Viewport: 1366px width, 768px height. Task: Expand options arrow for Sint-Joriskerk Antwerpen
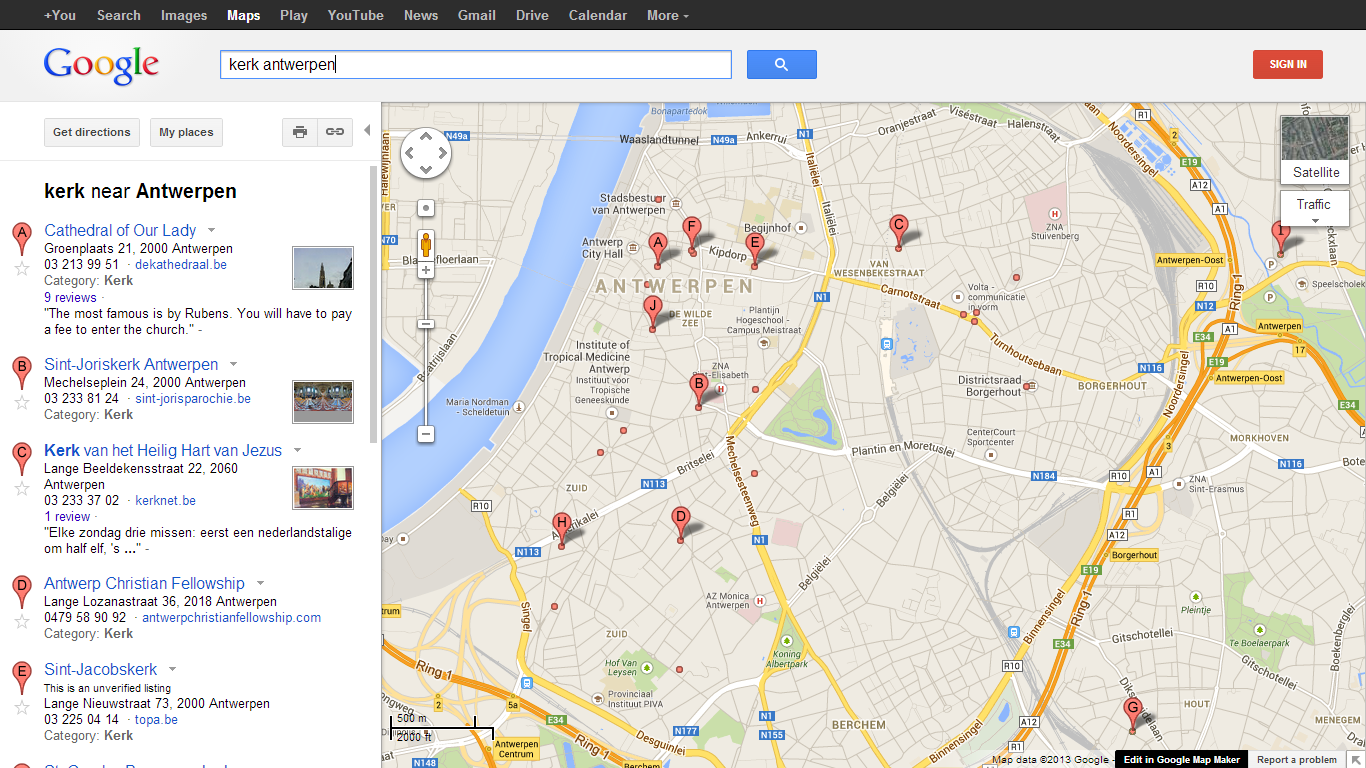233,365
